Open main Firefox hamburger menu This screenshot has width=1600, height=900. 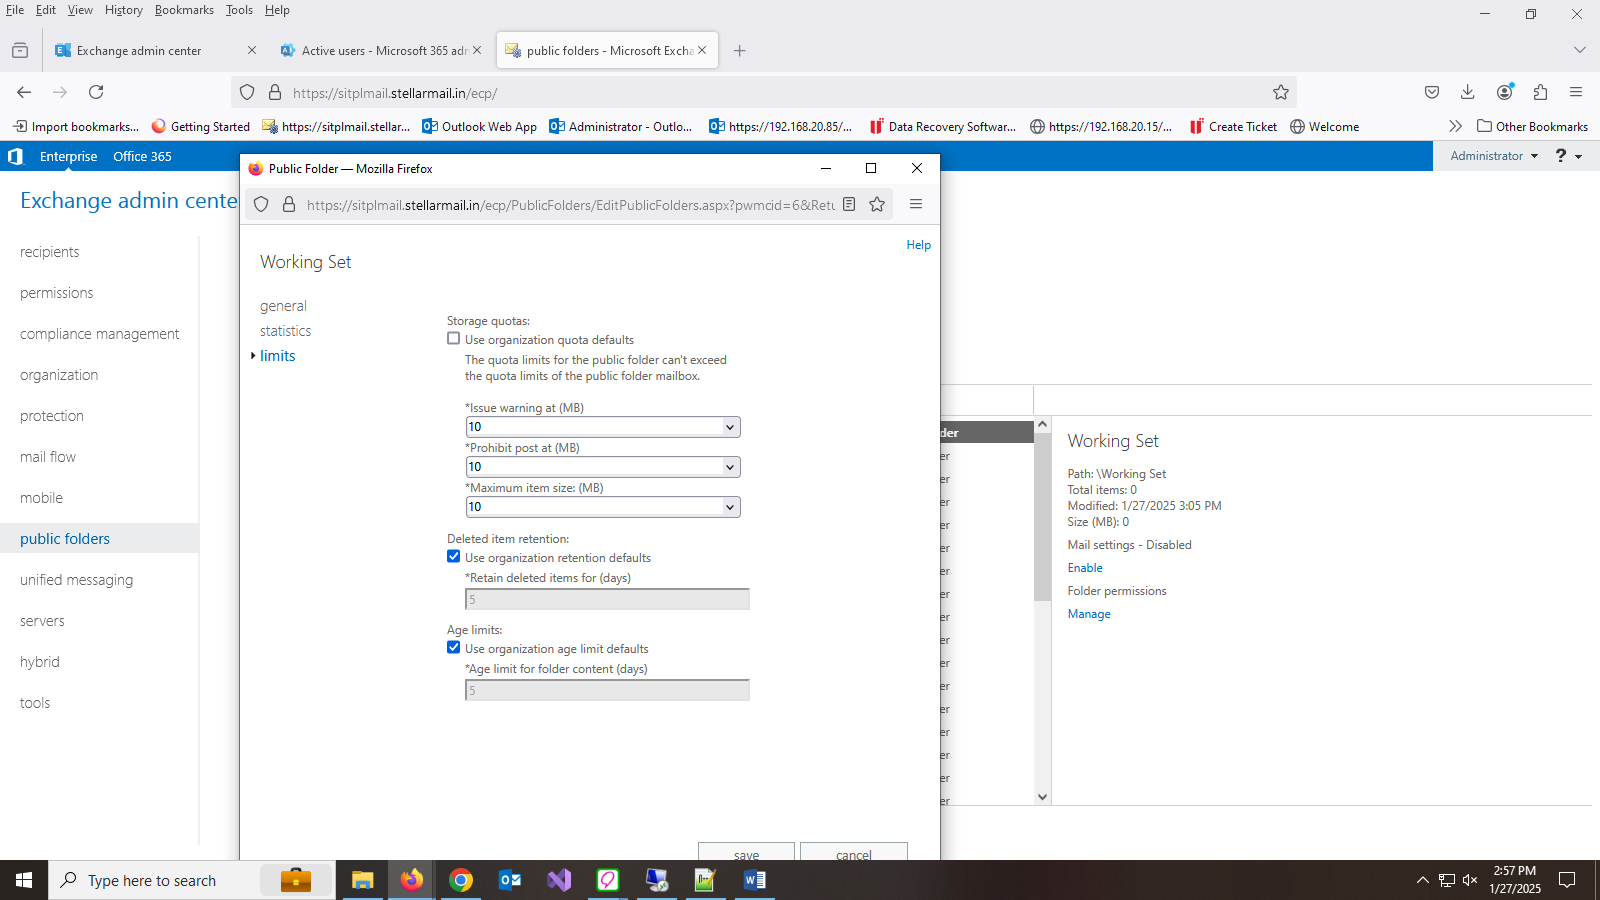click(1576, 92)
